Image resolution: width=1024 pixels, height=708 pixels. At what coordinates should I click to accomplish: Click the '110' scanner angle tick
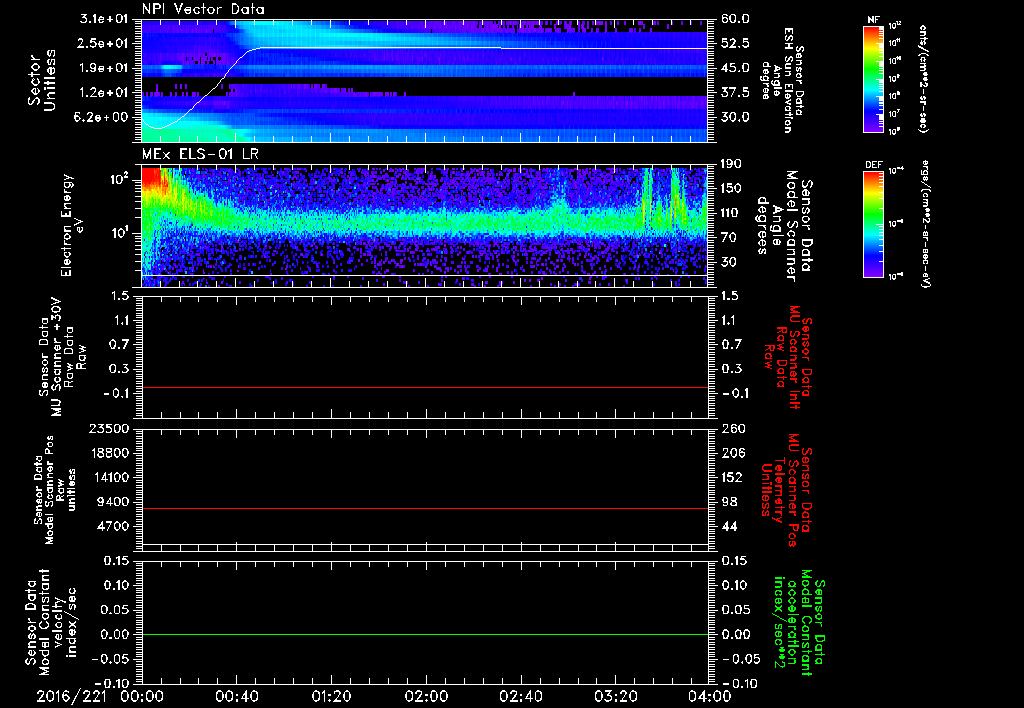[x=731, y=213]
